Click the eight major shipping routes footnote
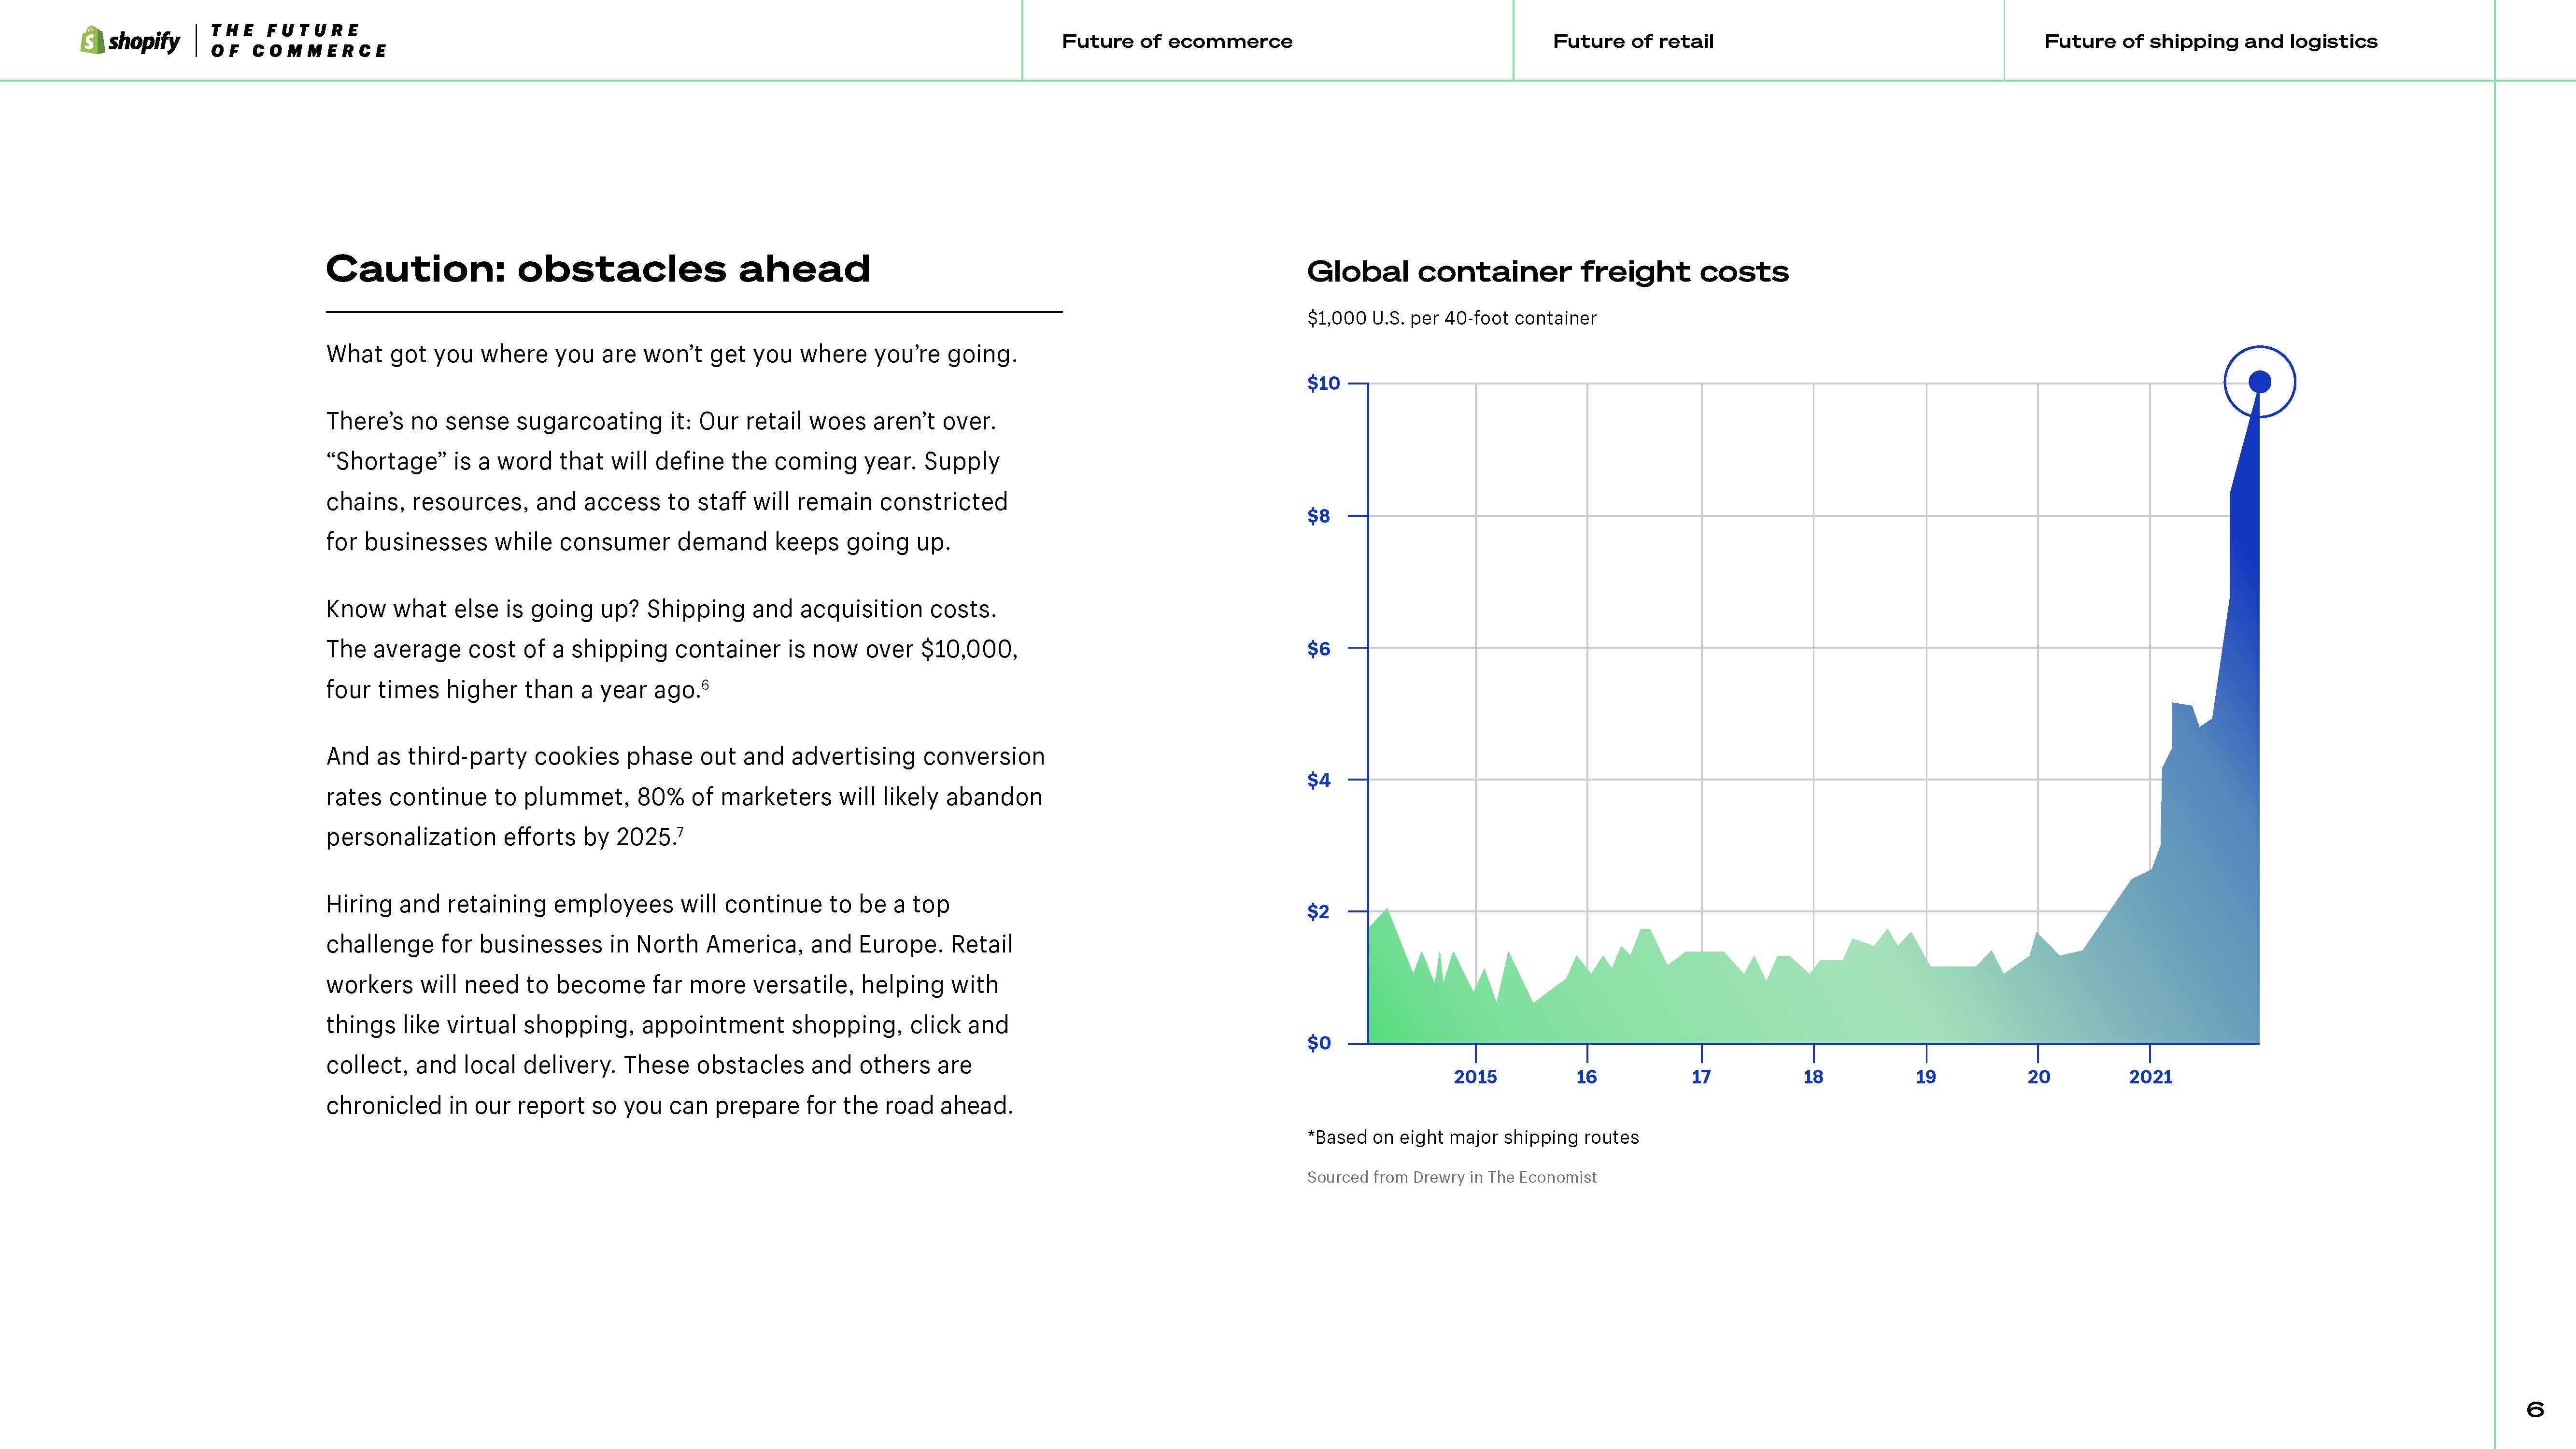 pos(1472,1137)
